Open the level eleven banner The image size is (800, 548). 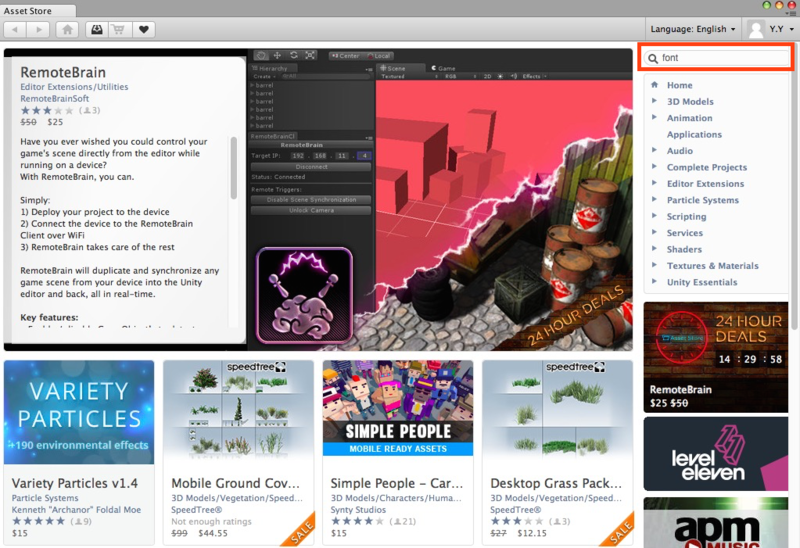click(x=716, y=454)
